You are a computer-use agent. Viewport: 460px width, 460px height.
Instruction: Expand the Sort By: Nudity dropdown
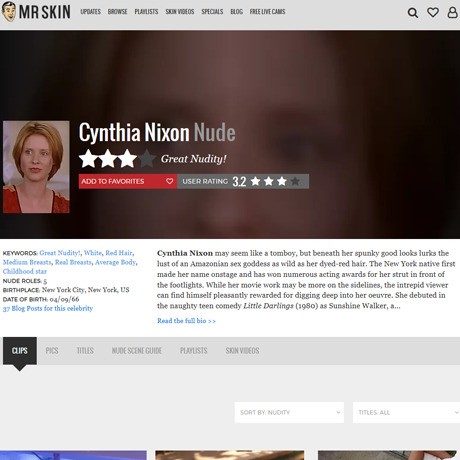[x=289, y=412]
